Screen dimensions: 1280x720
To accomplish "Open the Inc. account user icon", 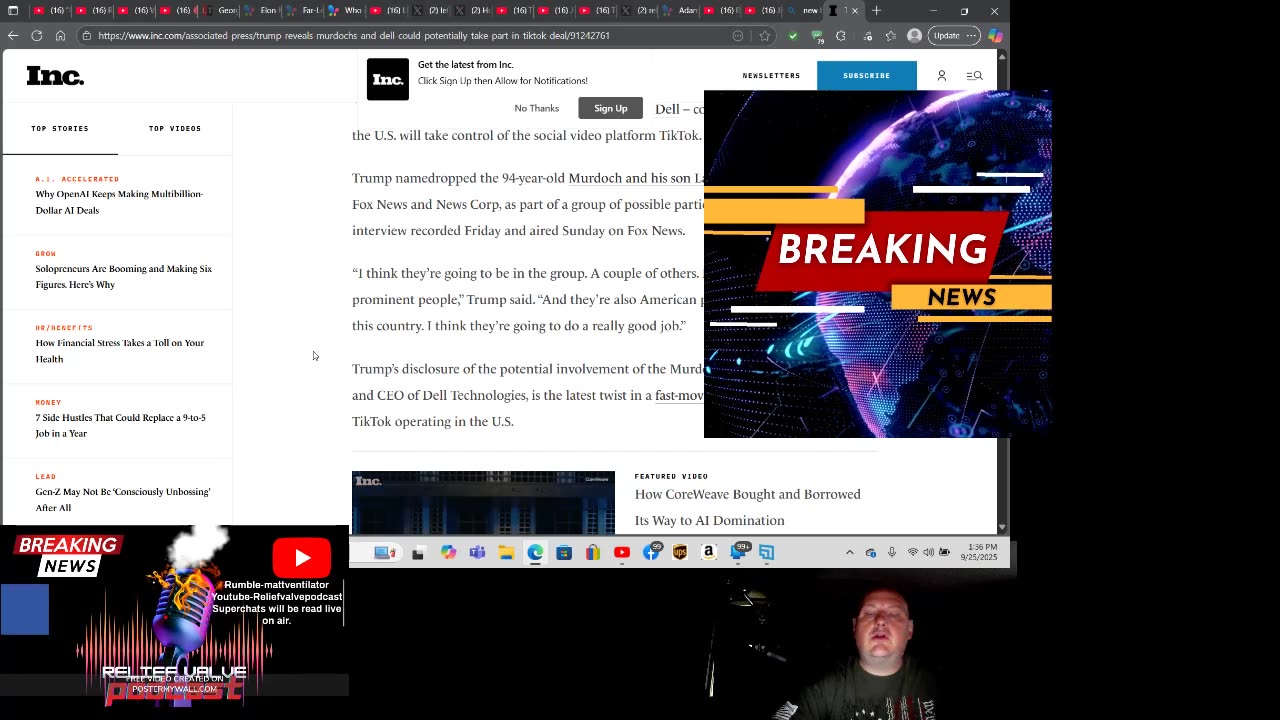I will (x=942, y=76).
